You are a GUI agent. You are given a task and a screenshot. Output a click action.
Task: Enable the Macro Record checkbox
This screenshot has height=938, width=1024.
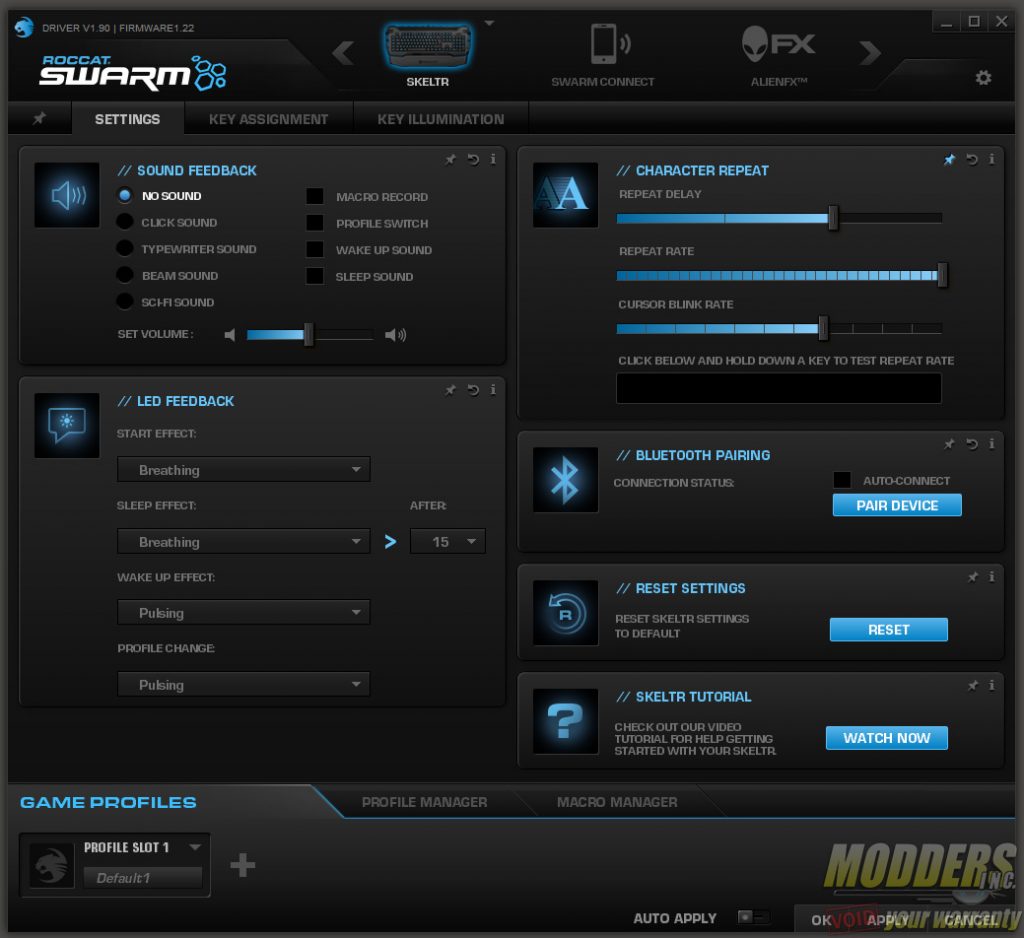tap(315, 196)
